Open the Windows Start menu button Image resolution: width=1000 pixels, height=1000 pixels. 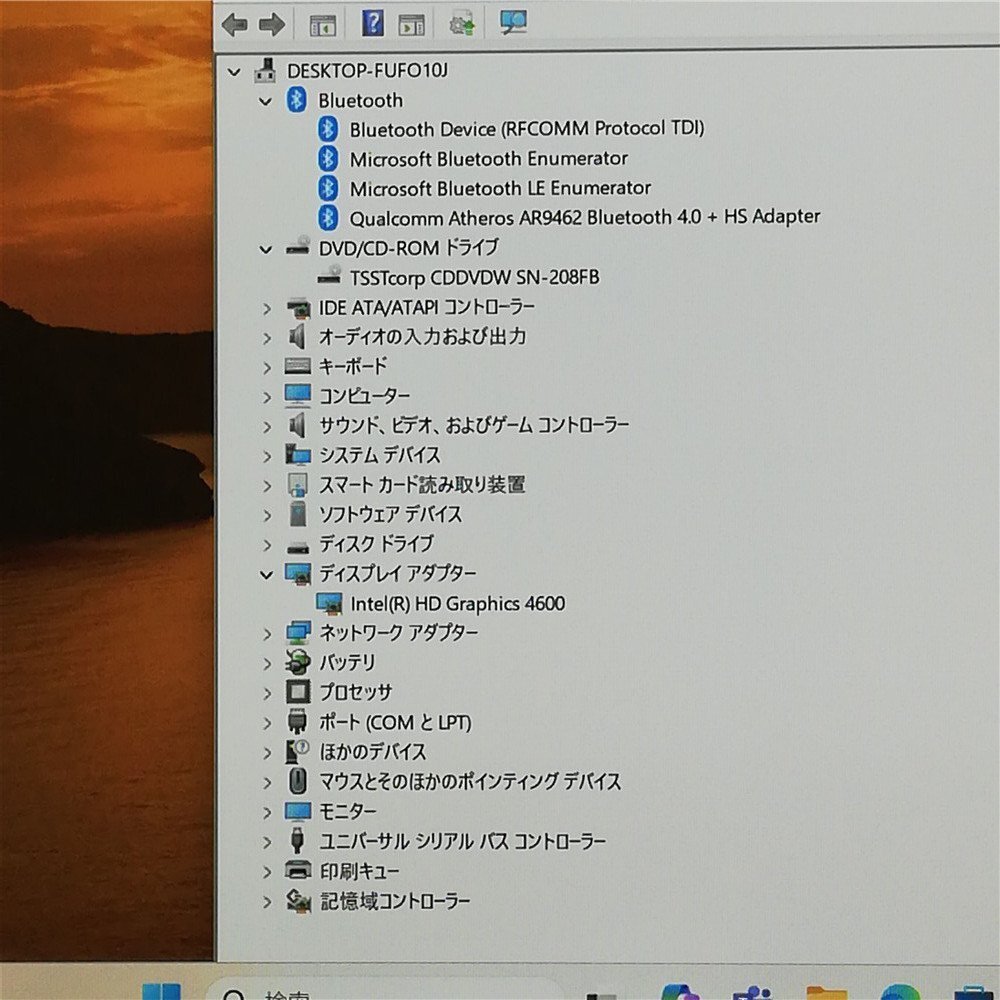(161, 991)
